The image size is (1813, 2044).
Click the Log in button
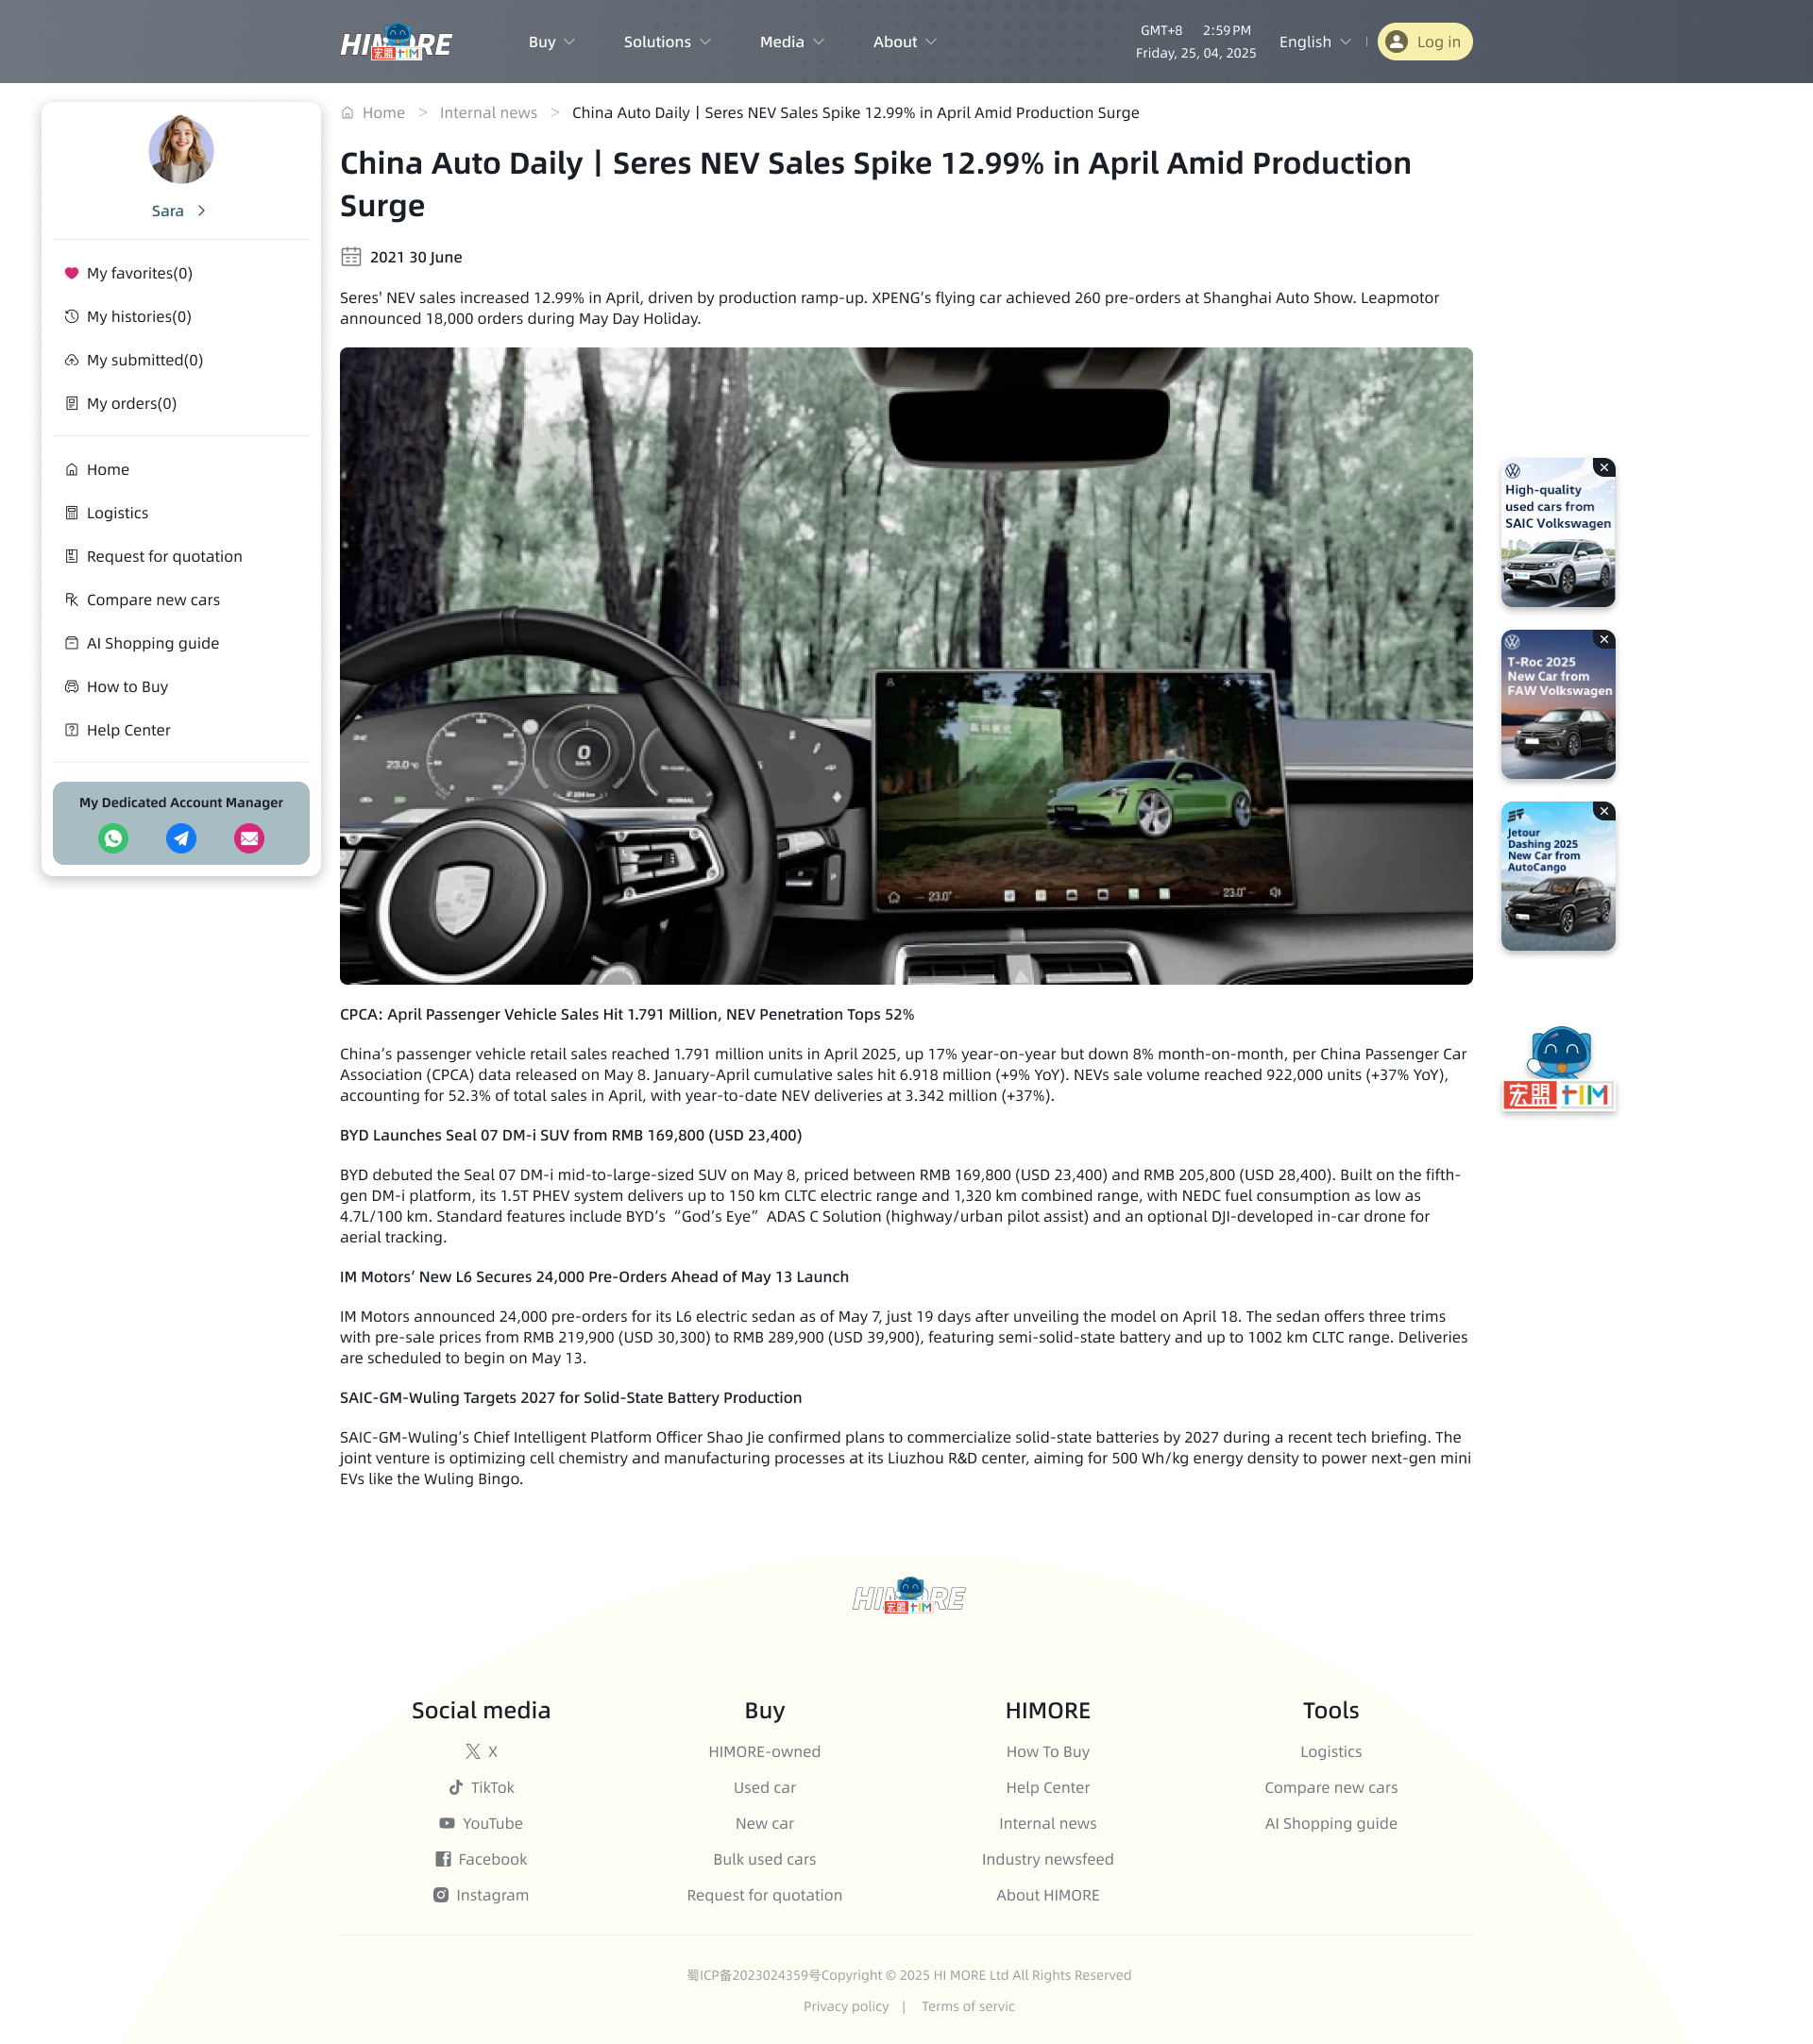1425,42
